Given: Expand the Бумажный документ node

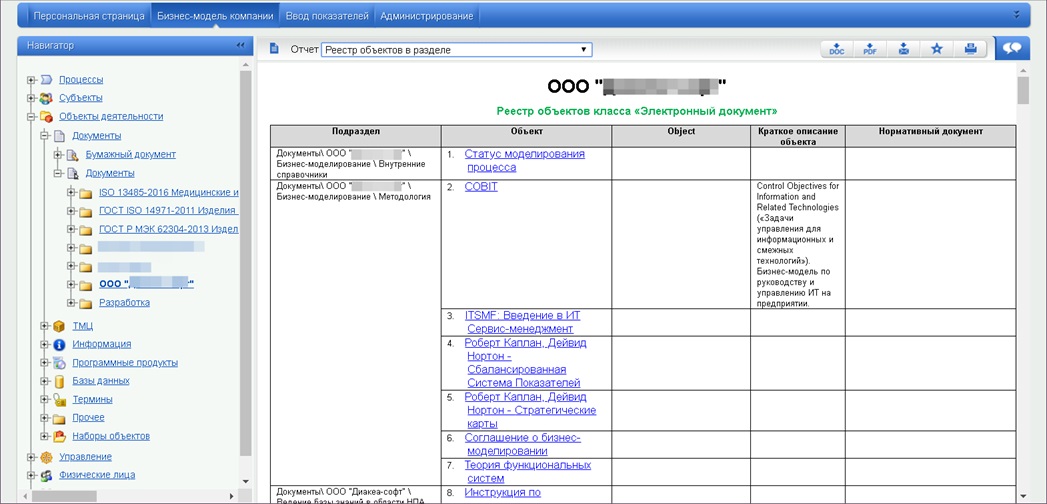Looking at the screenshot, I should (57, 154).
